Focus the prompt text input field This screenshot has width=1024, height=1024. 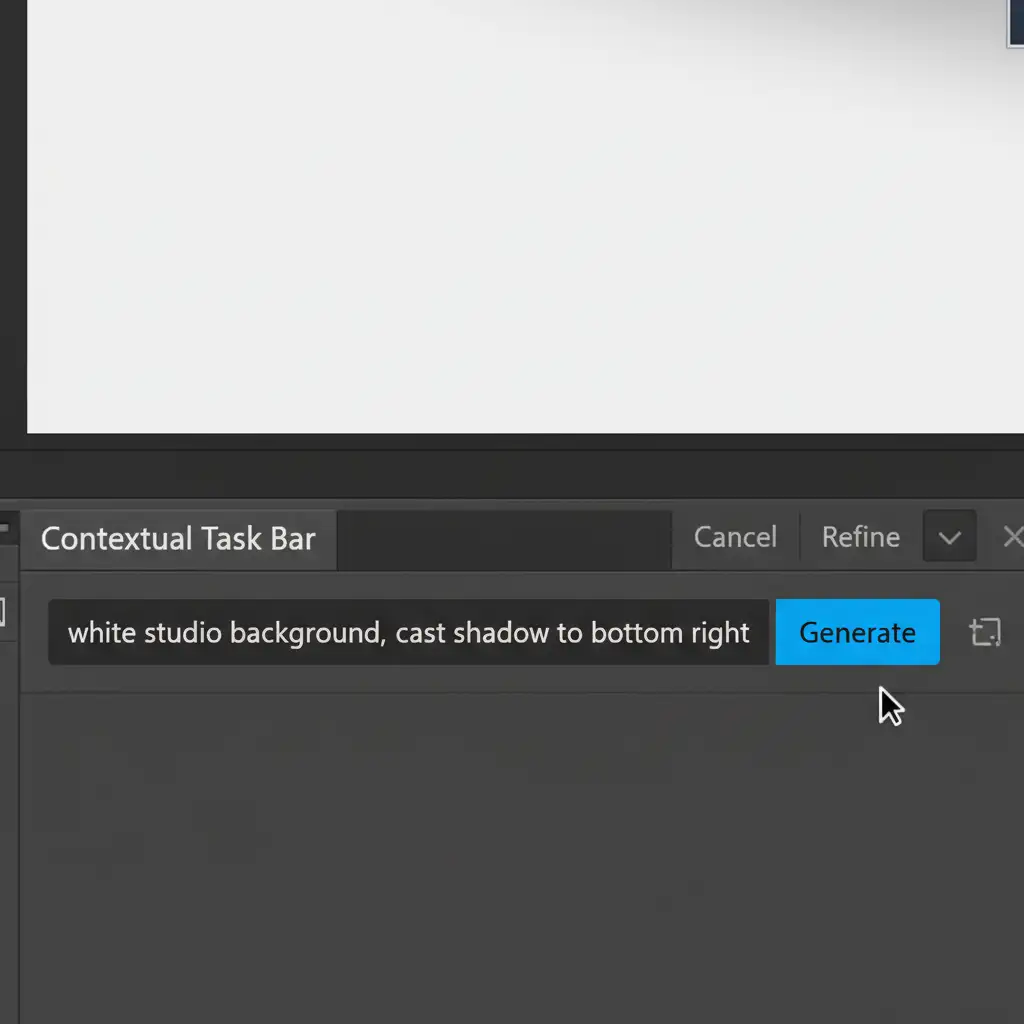408,632
